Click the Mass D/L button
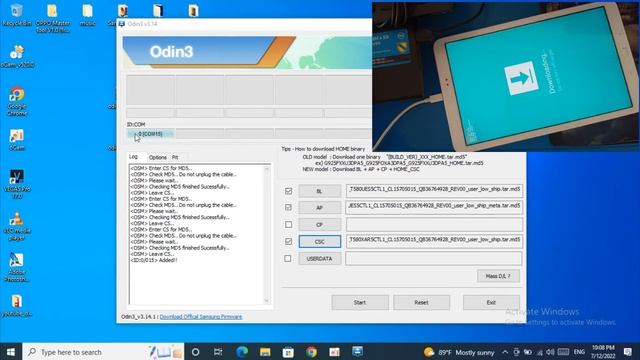The image size is (640, 360). point(498,276)
